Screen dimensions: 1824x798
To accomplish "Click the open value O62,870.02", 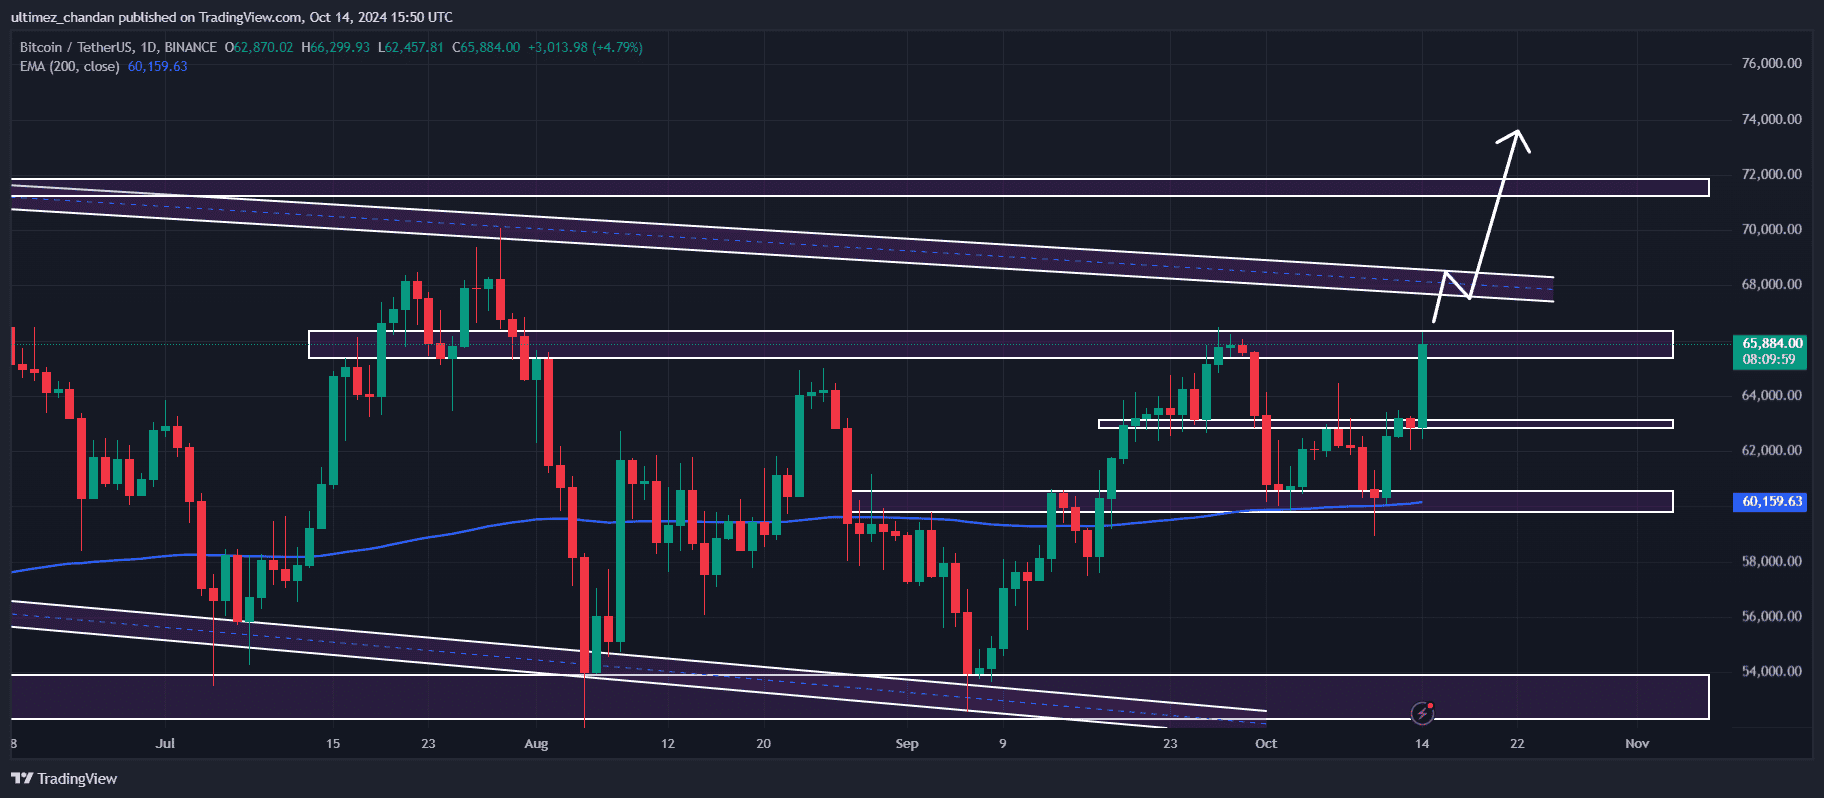I will click(259, 47).
